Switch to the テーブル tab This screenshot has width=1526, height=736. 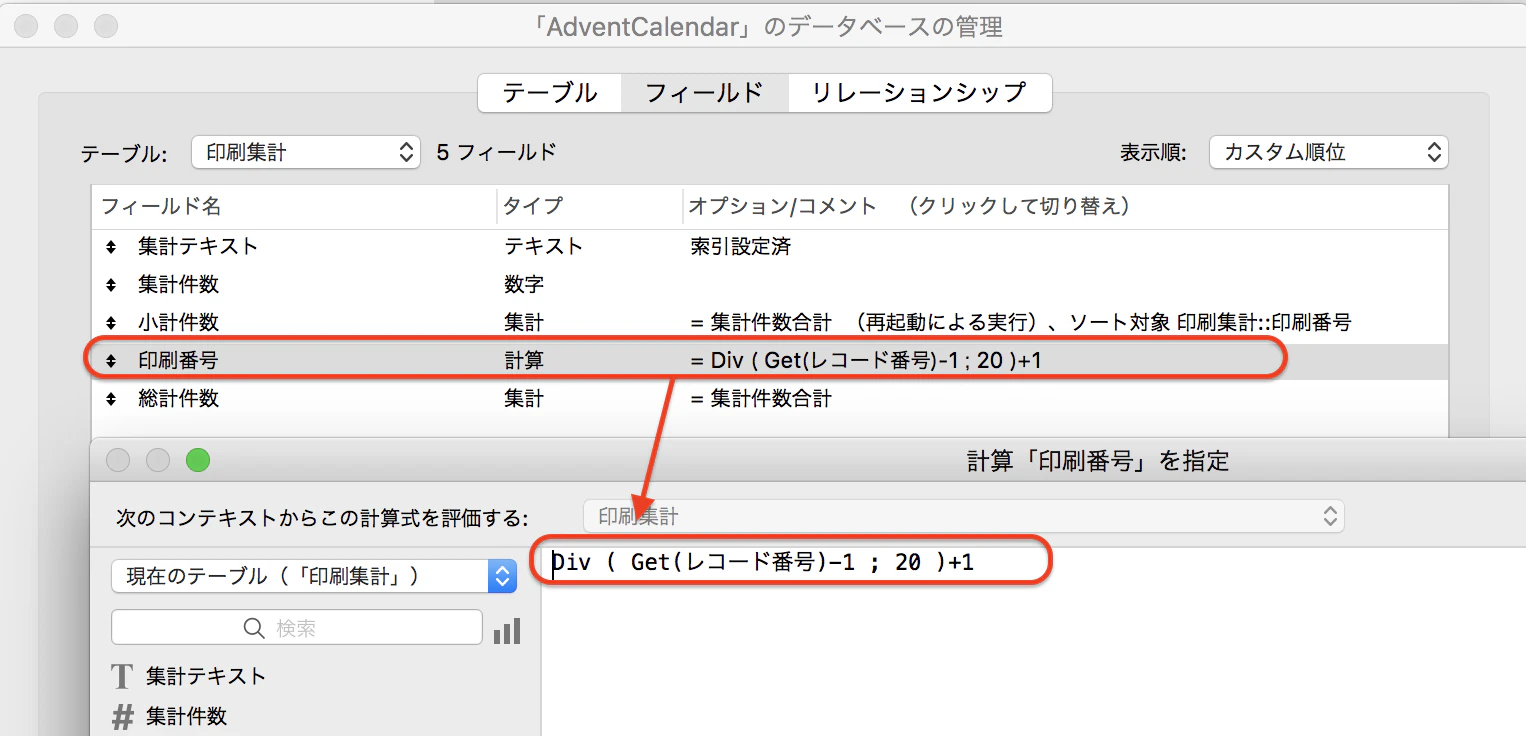550,93
